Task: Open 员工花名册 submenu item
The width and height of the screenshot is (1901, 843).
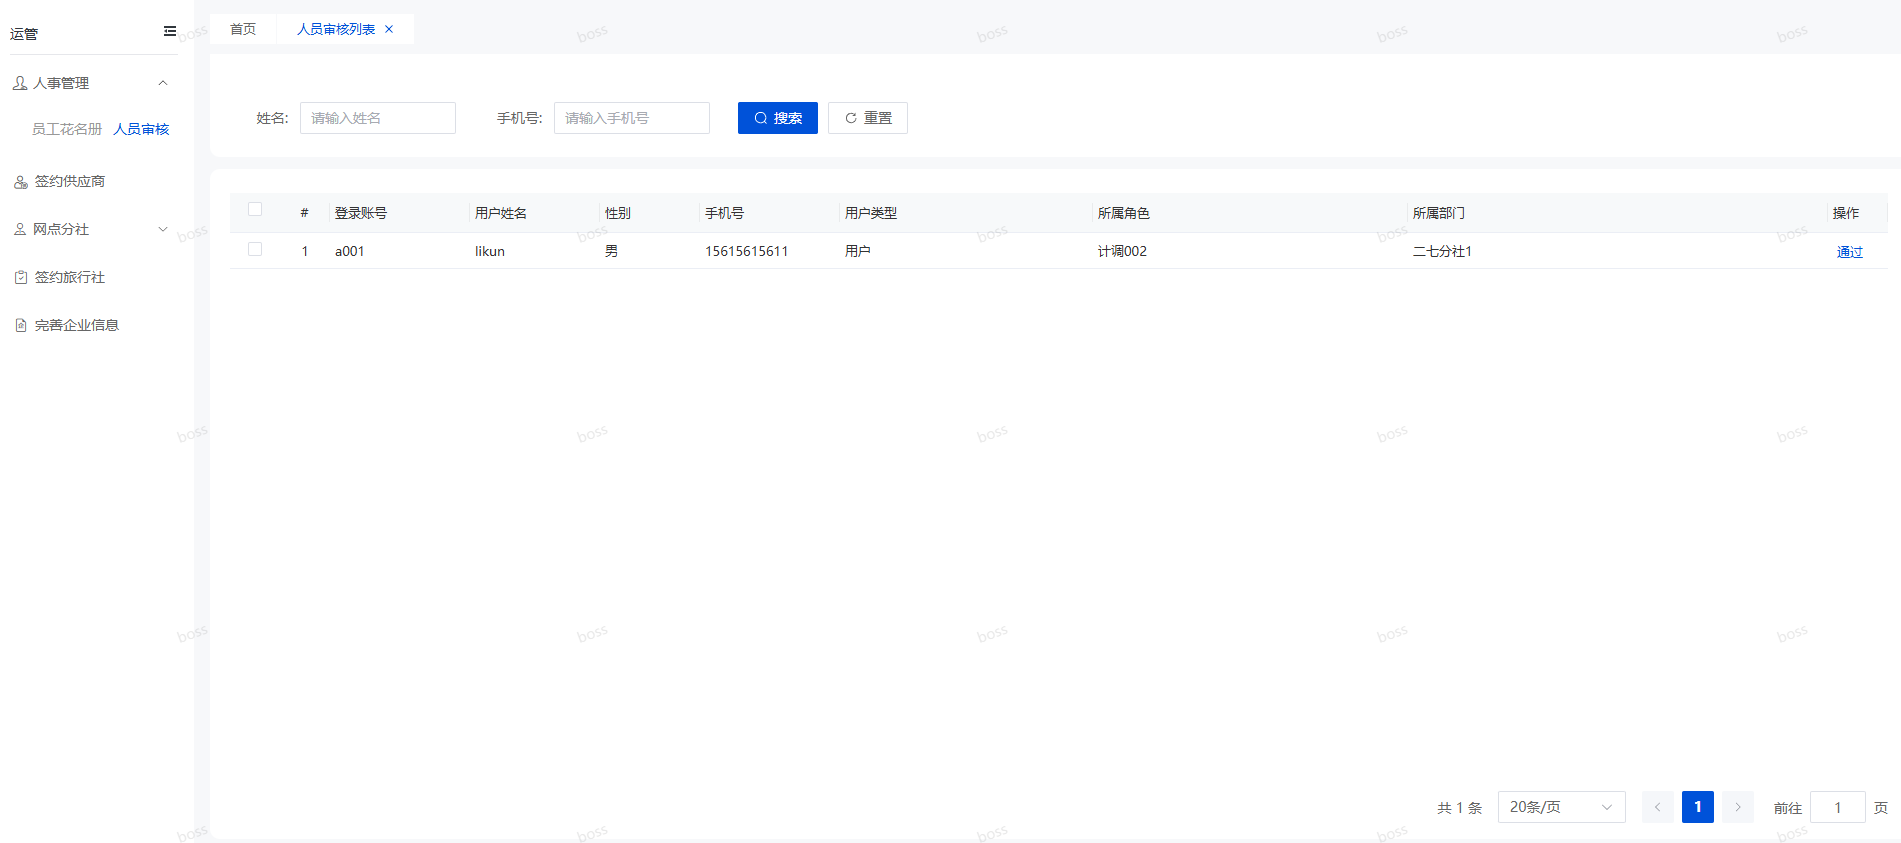Action: point(67,129)
